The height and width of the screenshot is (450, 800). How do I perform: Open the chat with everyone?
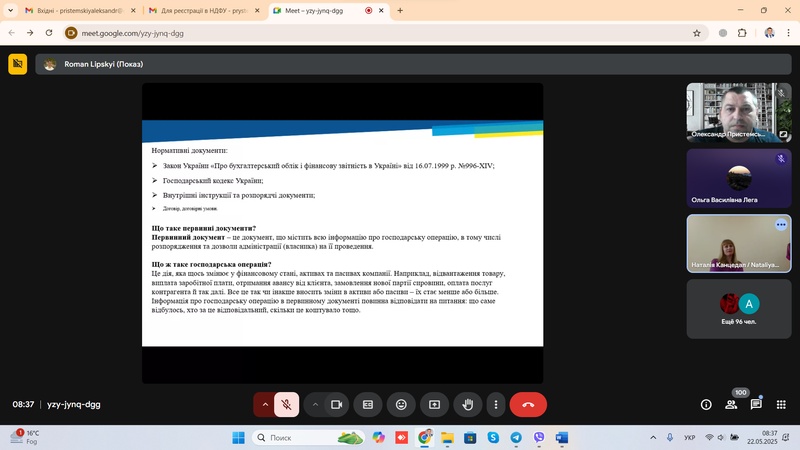pos(756,405)
